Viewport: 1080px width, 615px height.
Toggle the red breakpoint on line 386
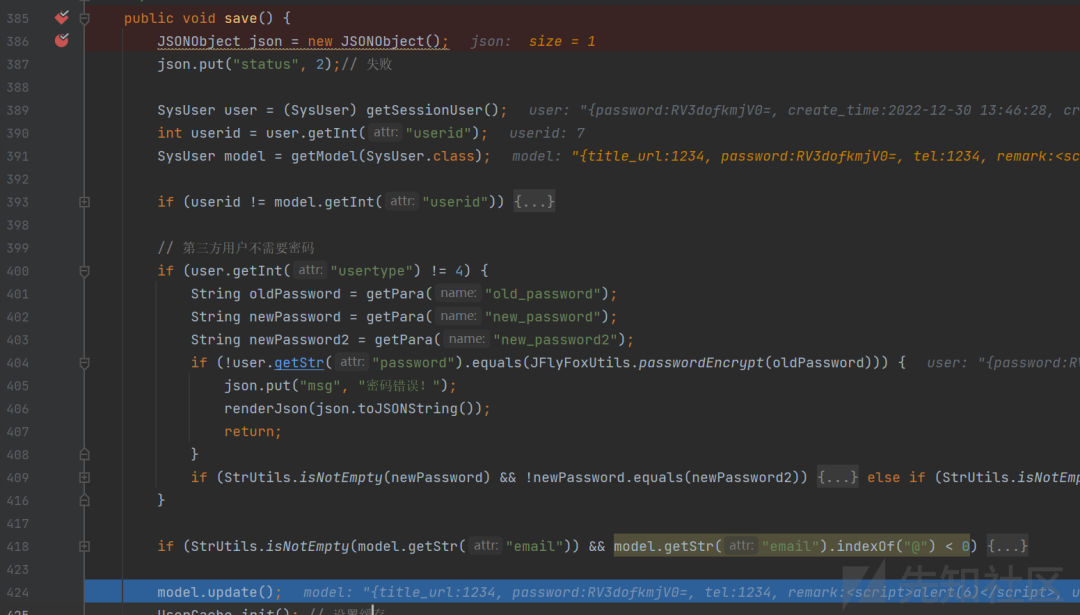60,40
